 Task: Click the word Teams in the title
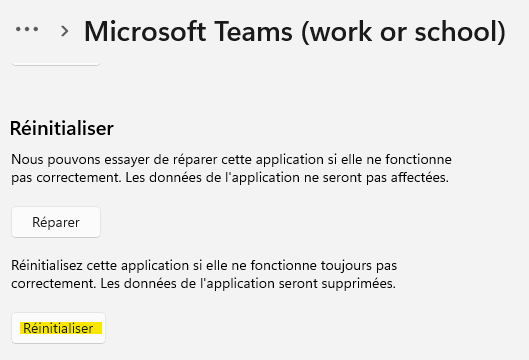(253, 31)
